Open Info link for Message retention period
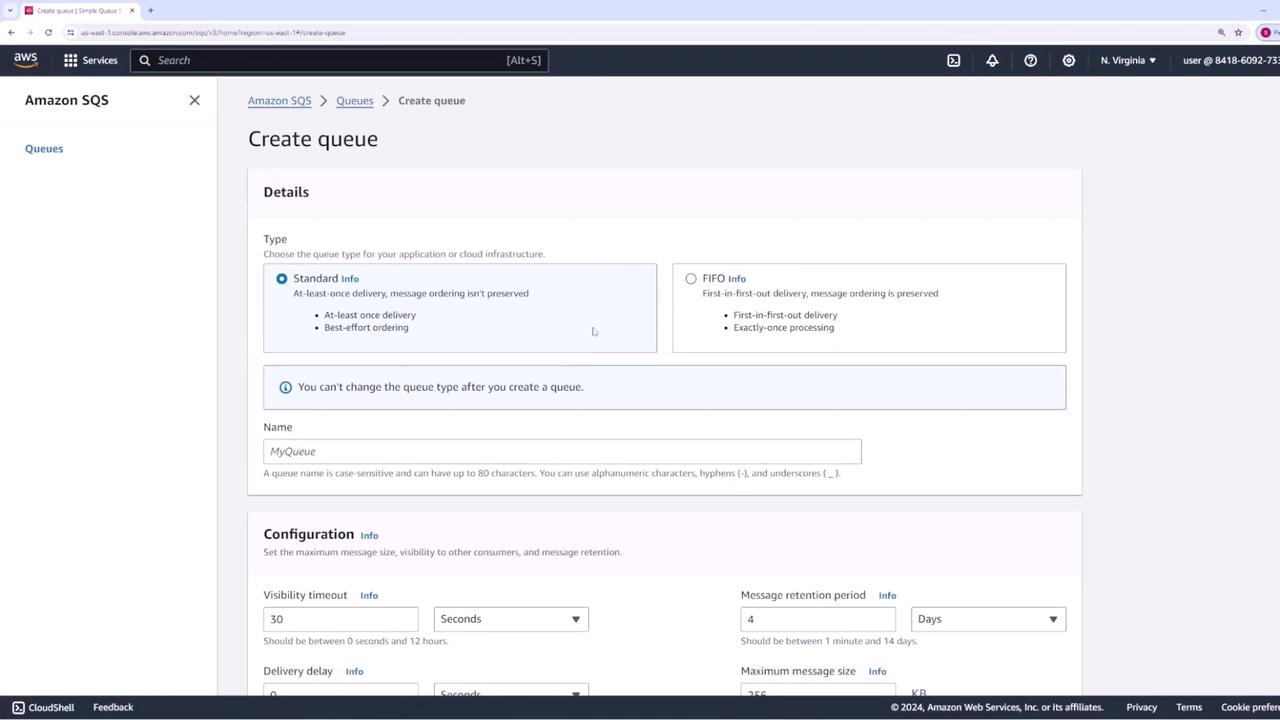The height and width of the screenshot is (720, 1280). (887, 595)
